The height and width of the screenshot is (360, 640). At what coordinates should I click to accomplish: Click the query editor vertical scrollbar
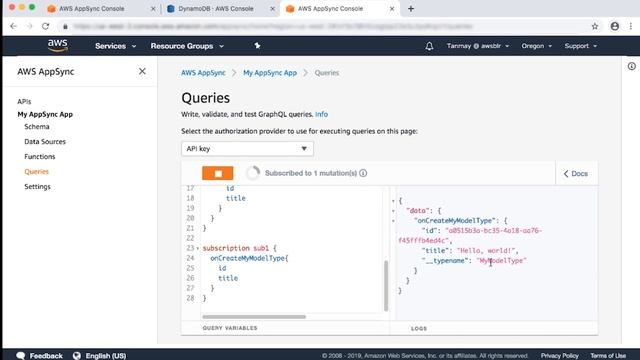click(386, 286)
